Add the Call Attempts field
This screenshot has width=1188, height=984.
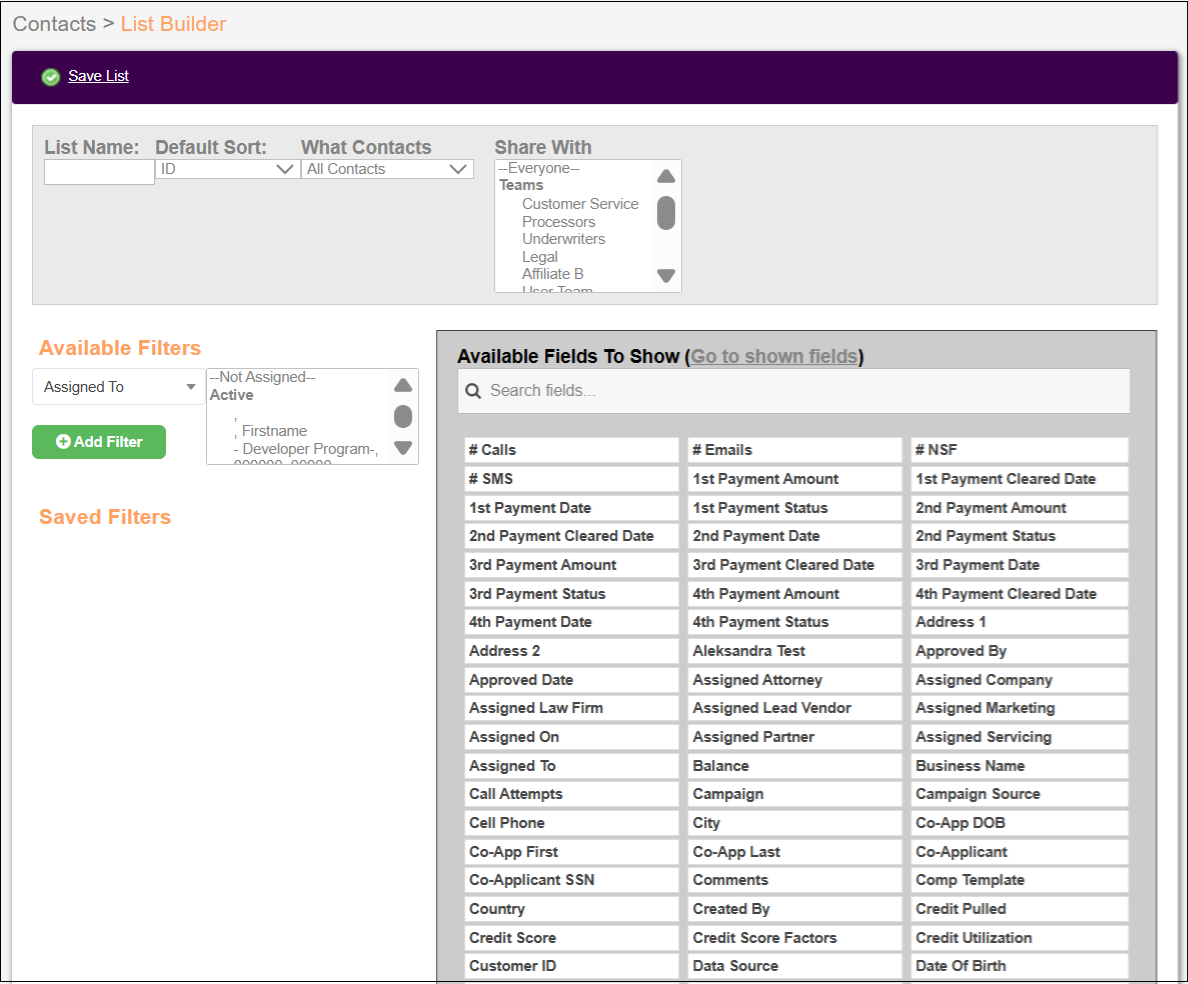click(x=571, y=794)
